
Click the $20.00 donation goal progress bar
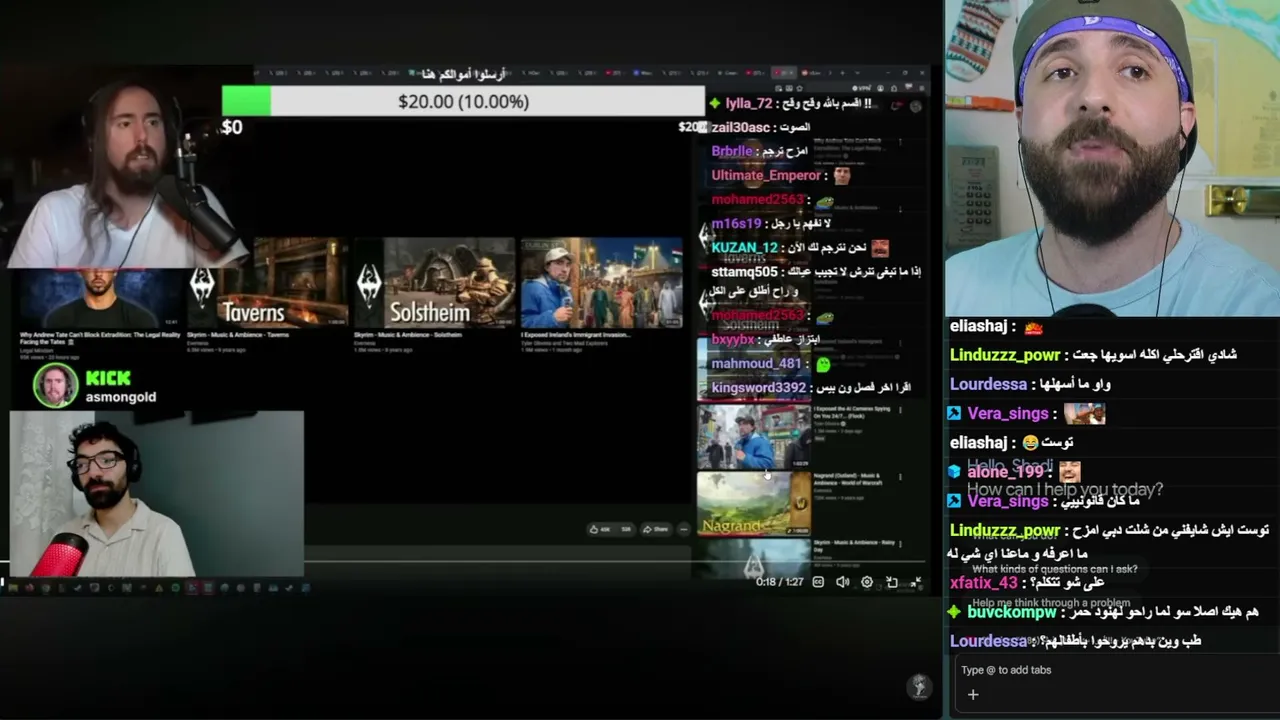click(x=463, y=101)
